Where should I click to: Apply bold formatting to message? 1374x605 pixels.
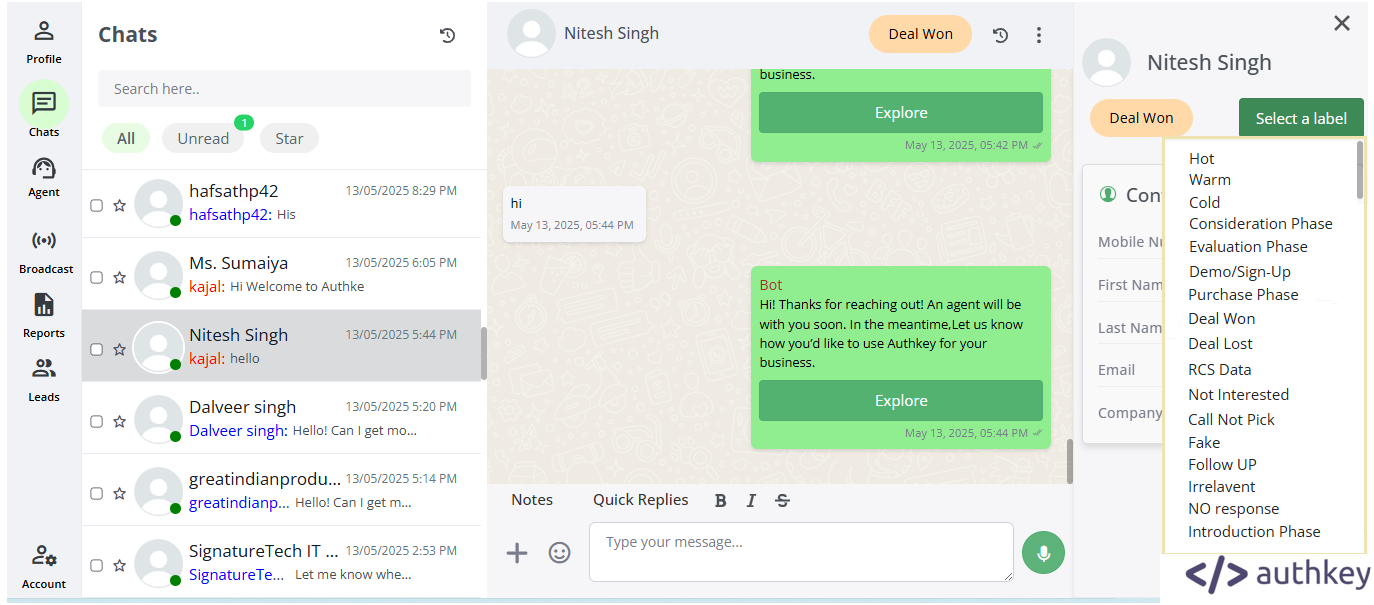pos(720,501)
